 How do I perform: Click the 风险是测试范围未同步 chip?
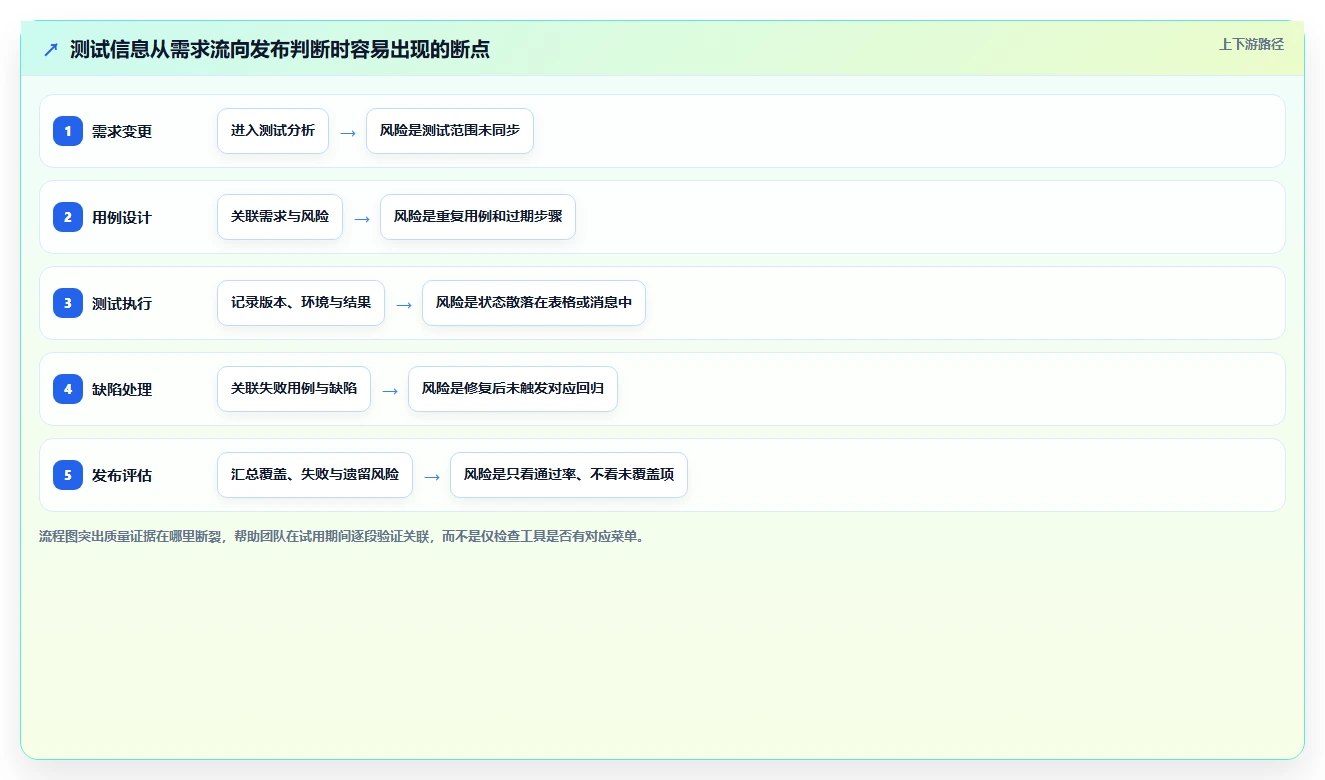pyautogui.click(x=450, y=131)
